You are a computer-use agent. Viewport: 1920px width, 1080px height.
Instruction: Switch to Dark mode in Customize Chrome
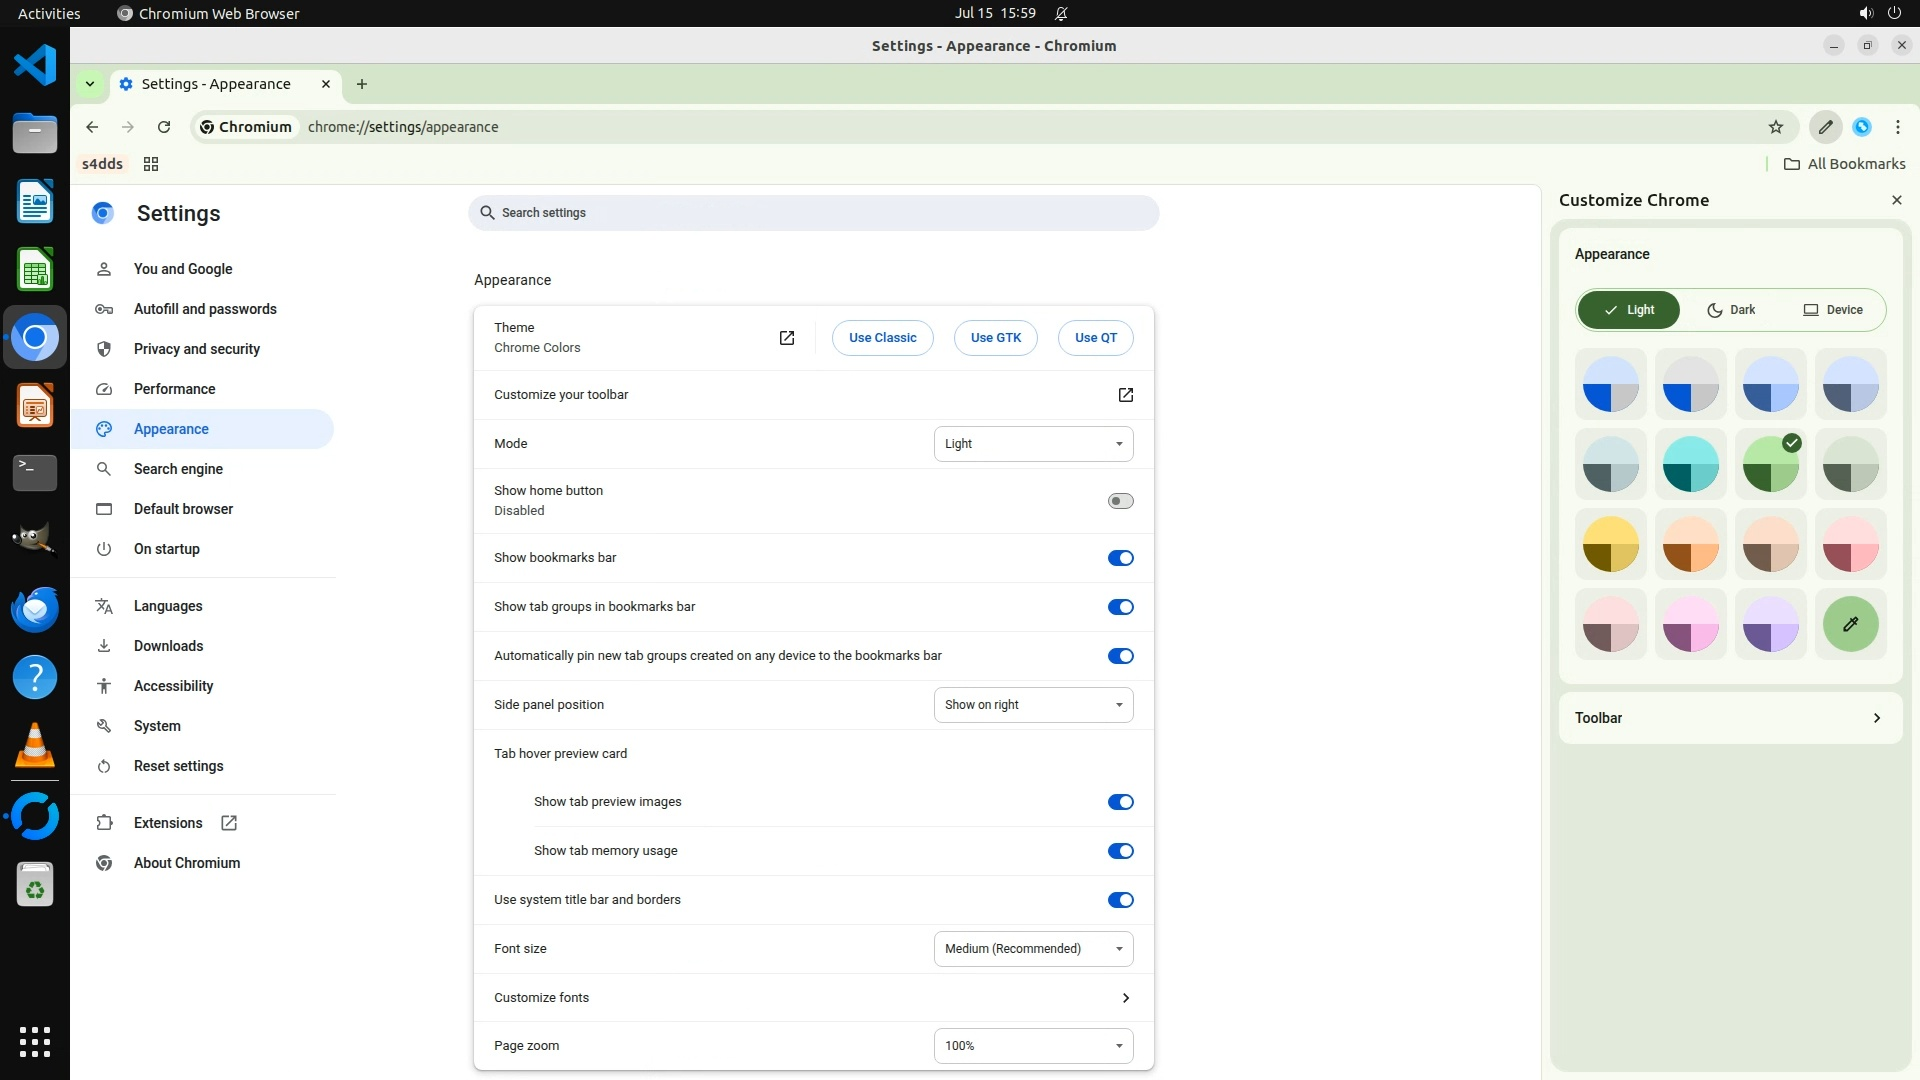[x=1731, y=310]
